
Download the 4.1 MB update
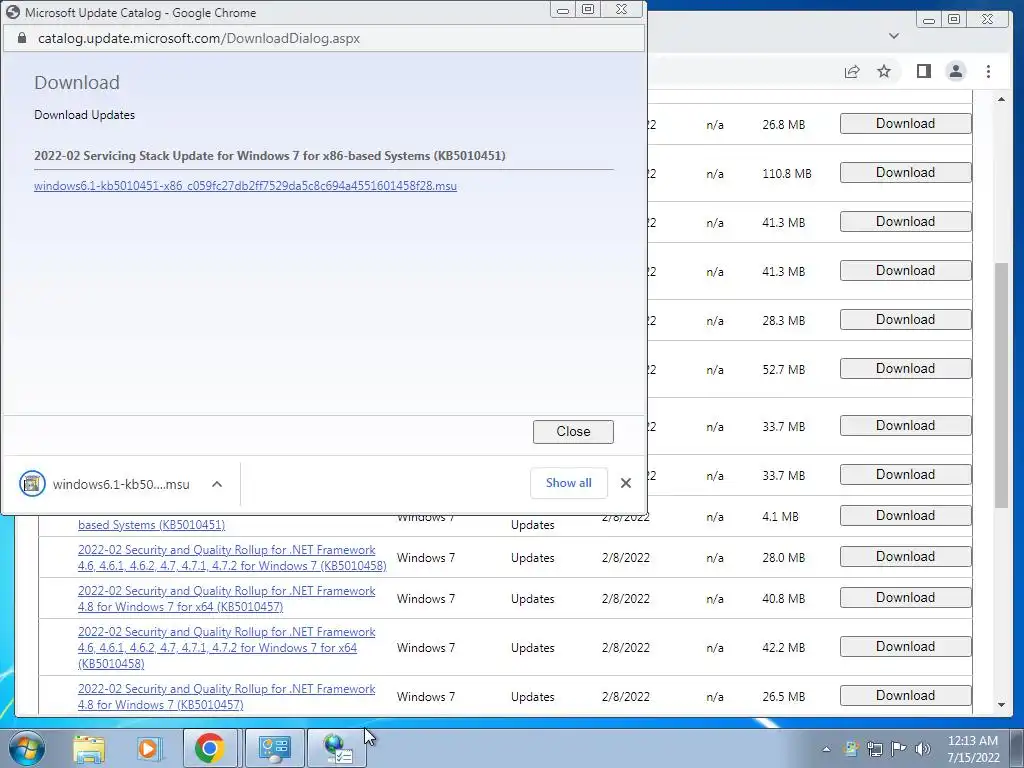905,515
